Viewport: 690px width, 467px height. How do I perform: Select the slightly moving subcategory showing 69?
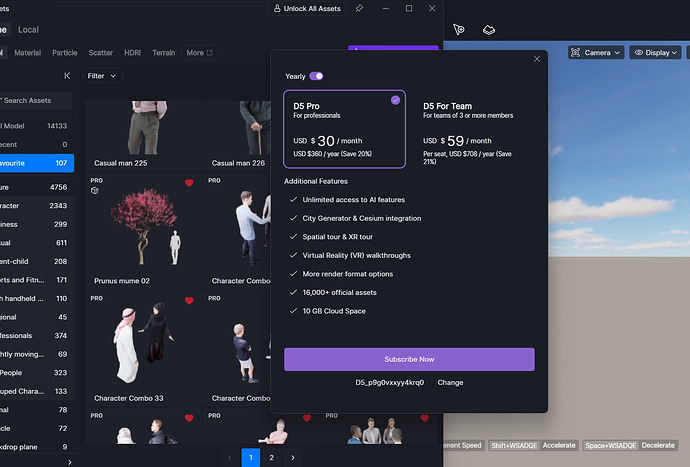pyautogui.click(x=37, y=354)
